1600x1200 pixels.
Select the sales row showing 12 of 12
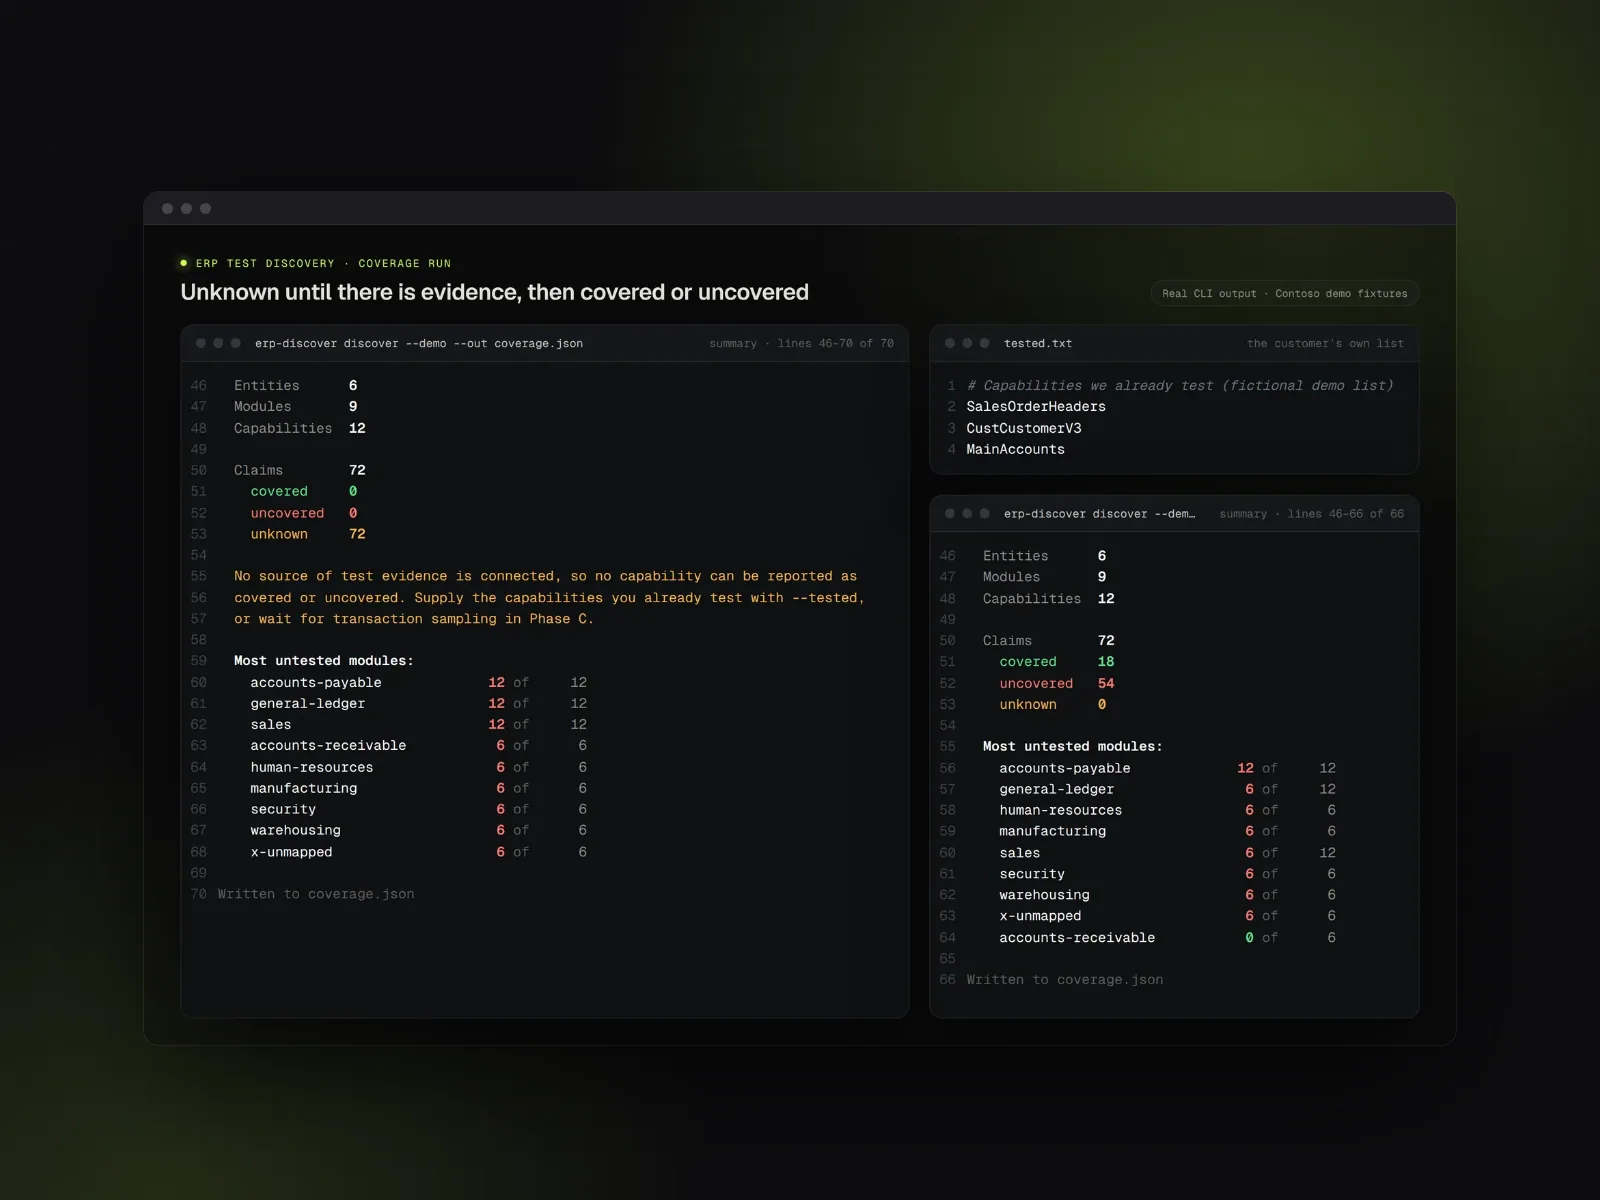[x=418, y=725]
